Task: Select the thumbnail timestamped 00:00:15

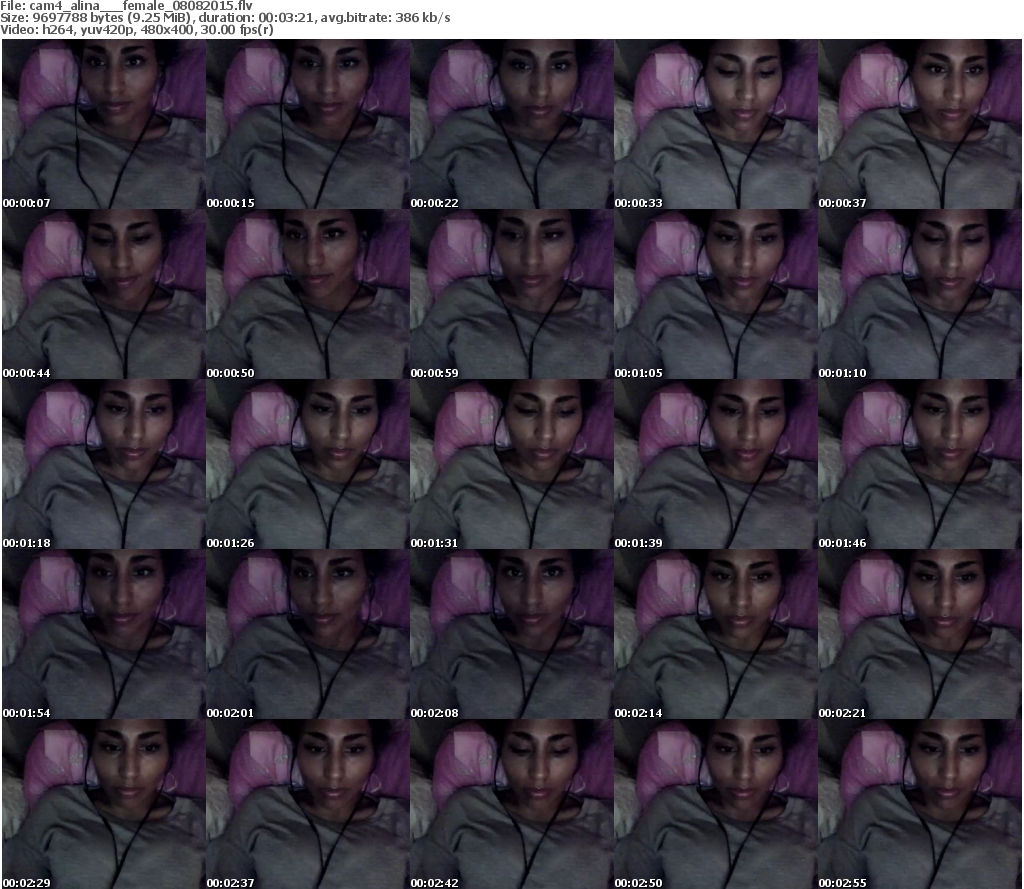Action: click(x=308, y=124)
